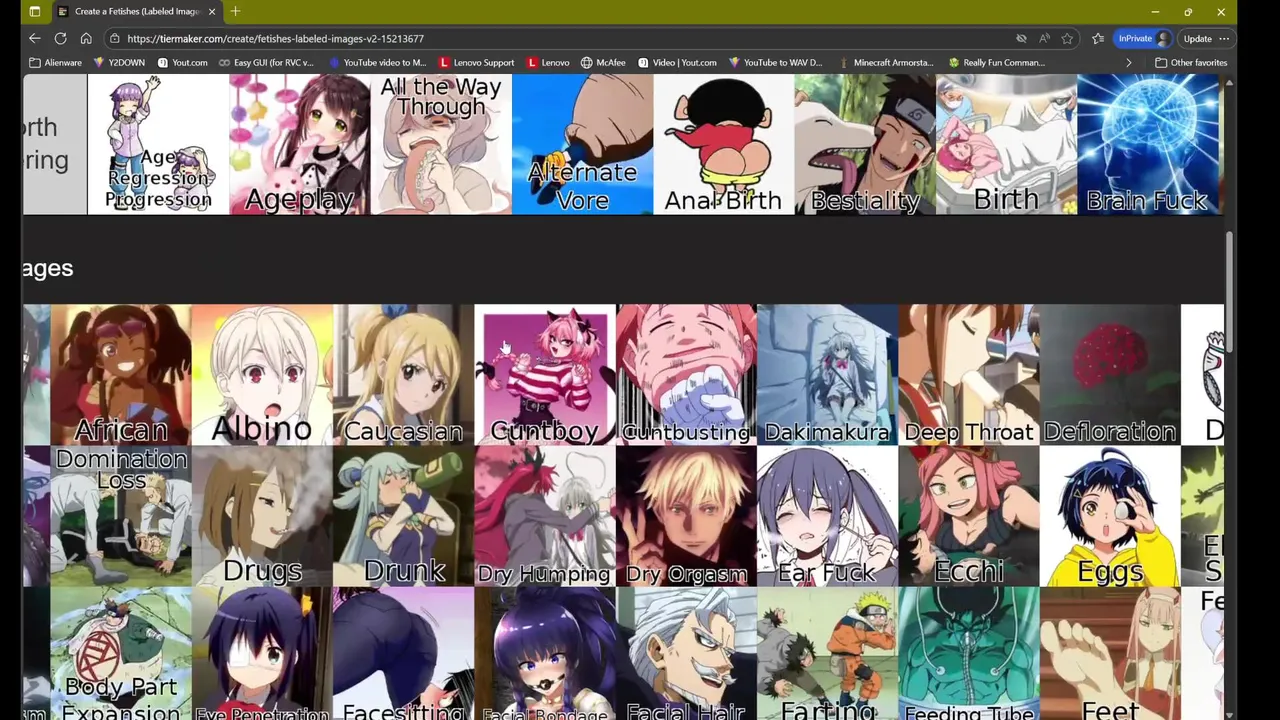Image resolution: width=1280 pixels, height=720 pixels.
Task: Add this page to favorites star
Action: coord(1067,39)
